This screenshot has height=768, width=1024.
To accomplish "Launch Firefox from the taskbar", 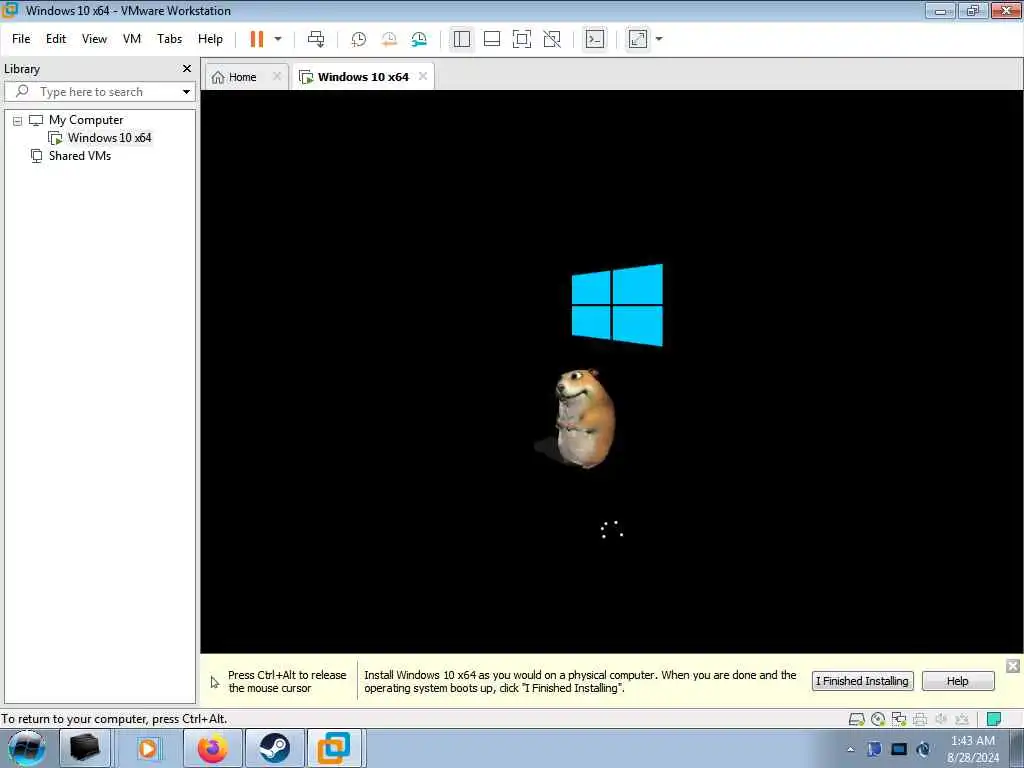I will [213, 748].
